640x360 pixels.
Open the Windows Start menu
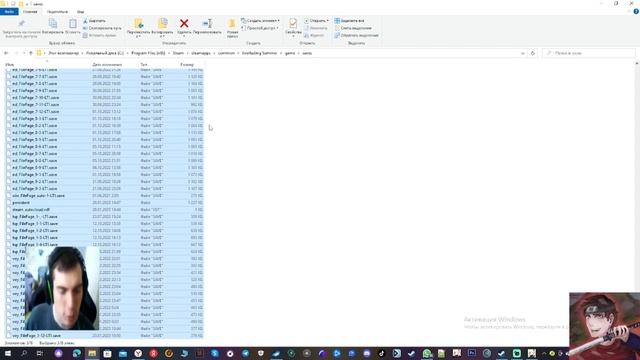pos(8,353)
